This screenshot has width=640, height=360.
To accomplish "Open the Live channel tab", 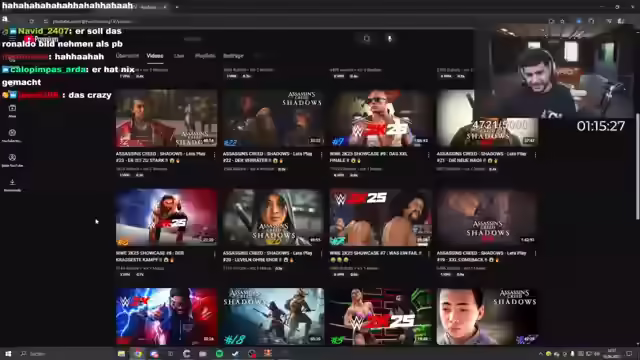I will [179, 56].
